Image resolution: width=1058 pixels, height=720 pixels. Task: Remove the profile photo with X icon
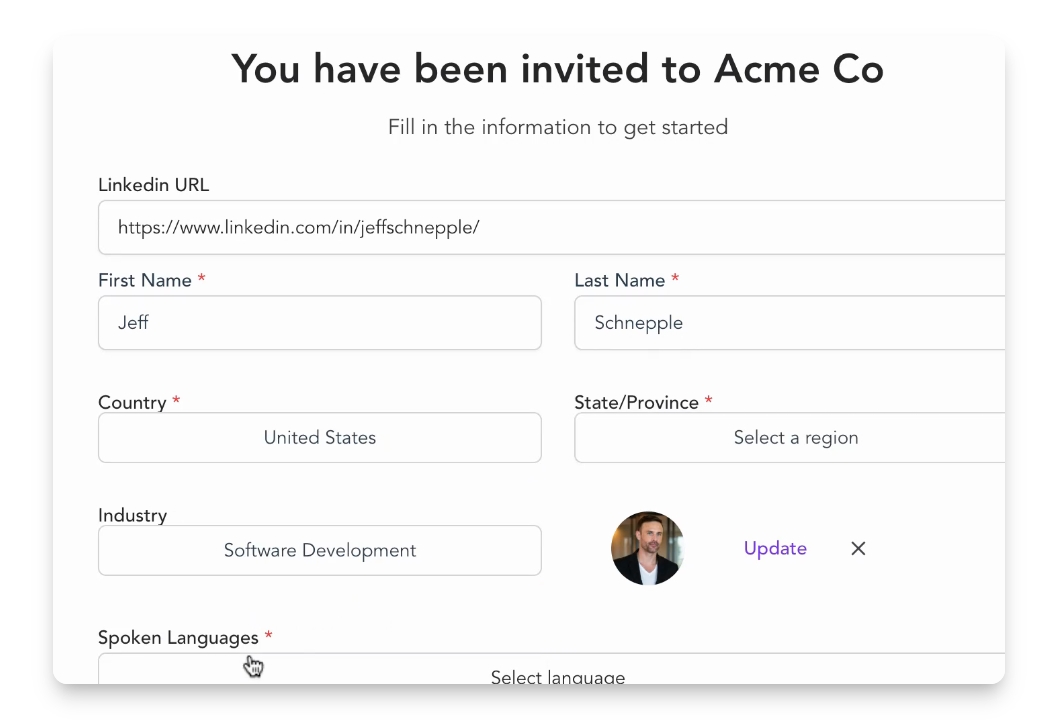[x=858, y=548]
